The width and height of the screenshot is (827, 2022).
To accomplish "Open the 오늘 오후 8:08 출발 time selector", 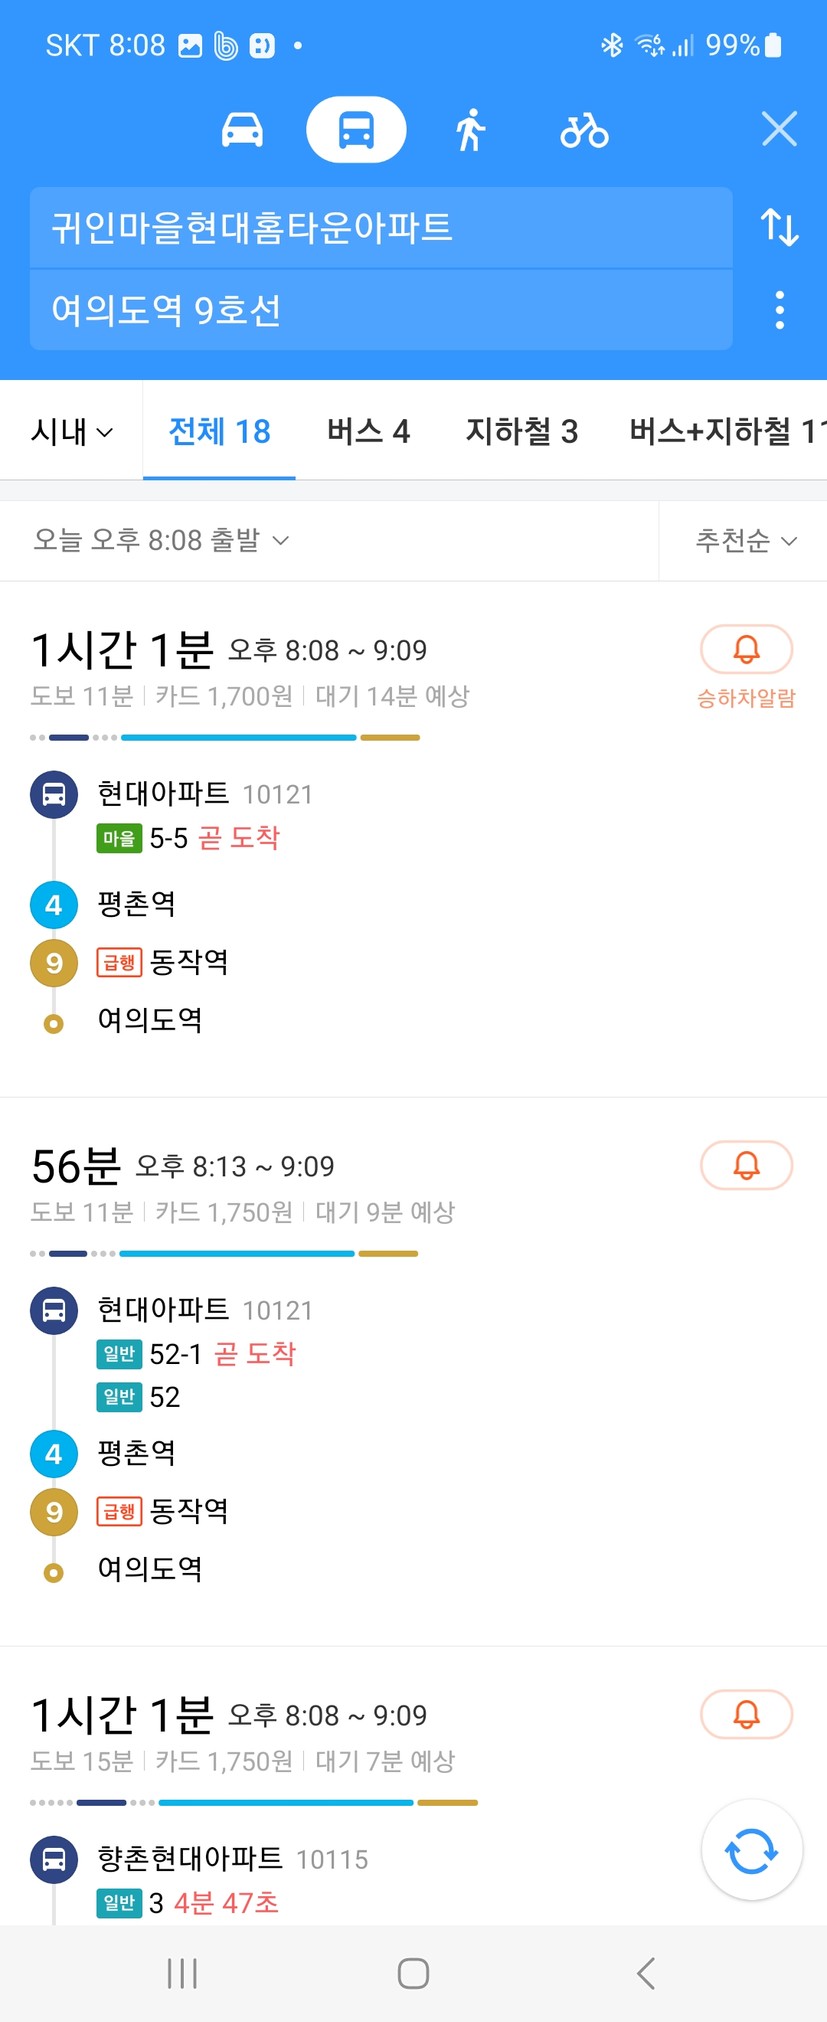I will [162, 540].
